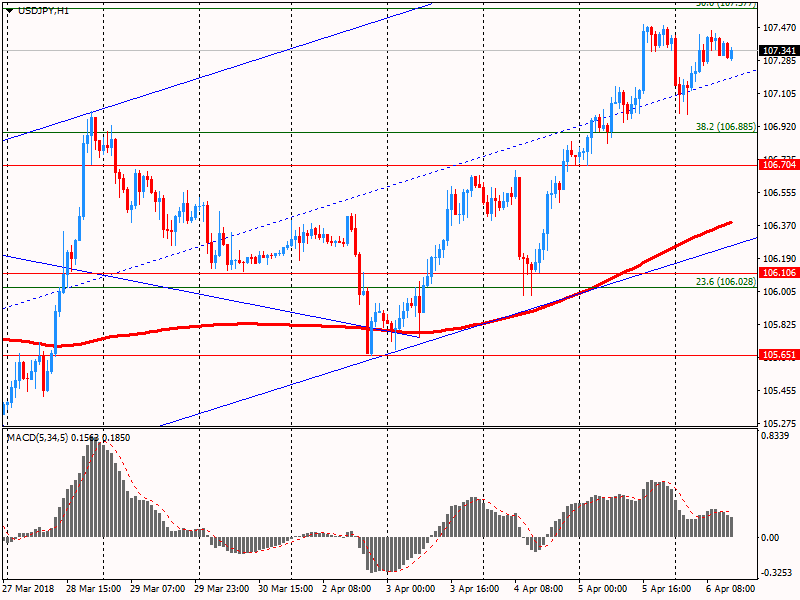Viewport: 800px width, 600px height.
Task: Click the 3 Apr 16:00 time label
Action: 474,589
